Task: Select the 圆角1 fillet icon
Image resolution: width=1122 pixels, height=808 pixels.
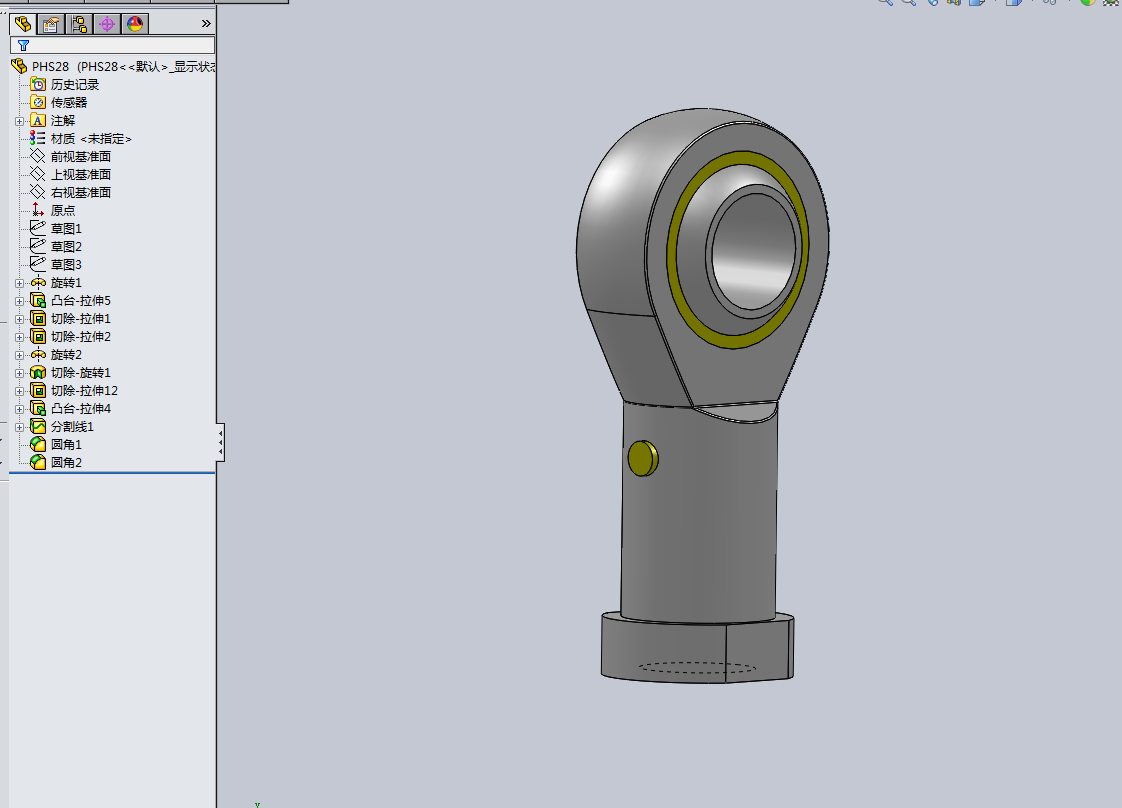Action: point(38,444)
